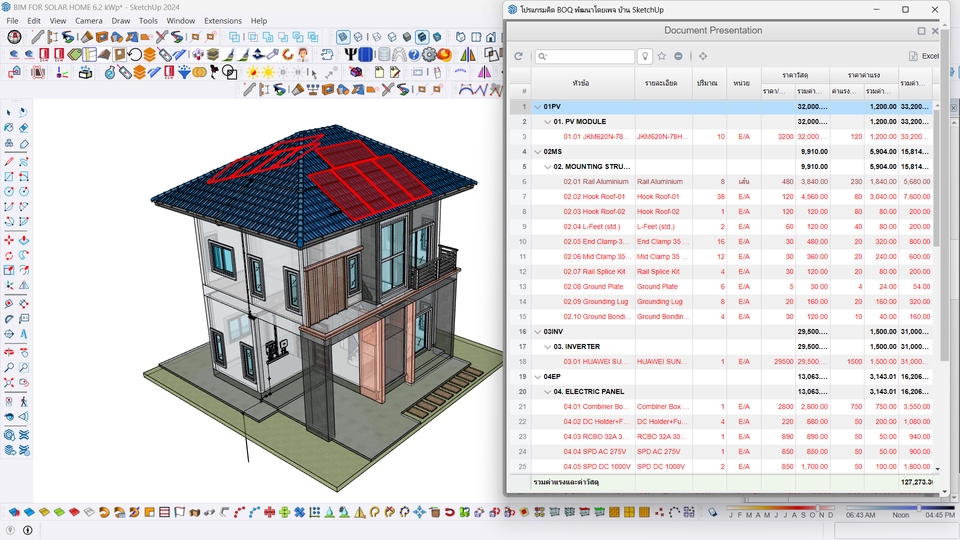Viewport: 960px width, 540px height.
Task: Click the red solar panel array on roof
Action: (x=370, y=178)
